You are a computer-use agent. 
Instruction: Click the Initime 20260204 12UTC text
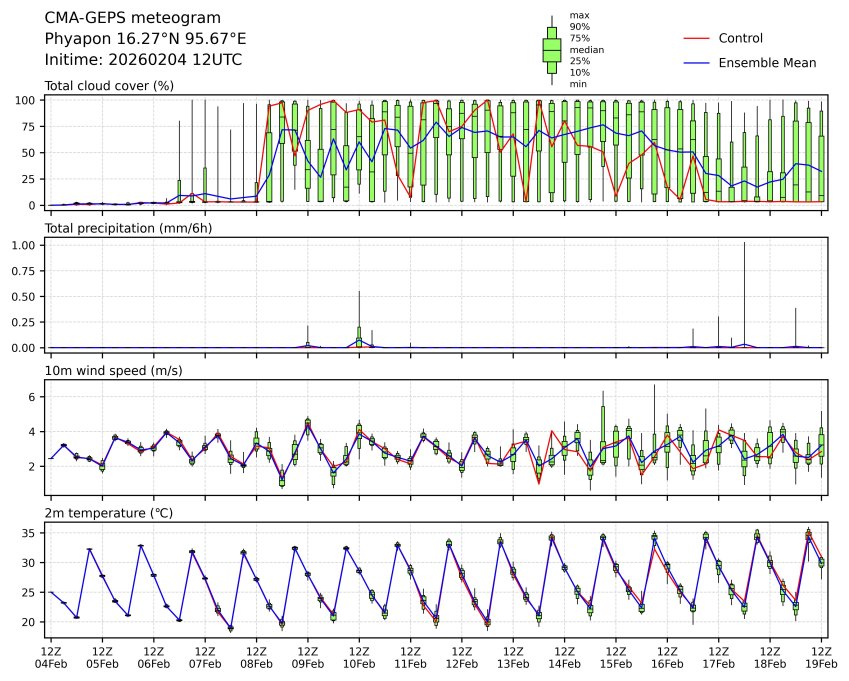[x=143, y=60]
